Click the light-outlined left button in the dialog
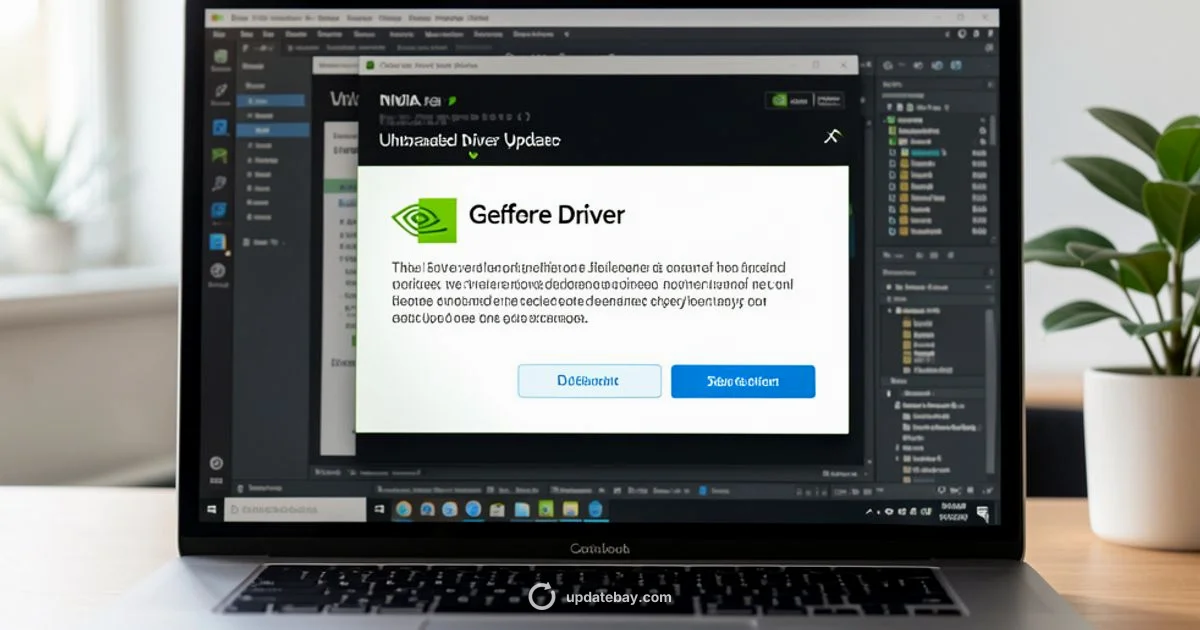Viewport: 1200px width, 630px height. tap(589, 381)
